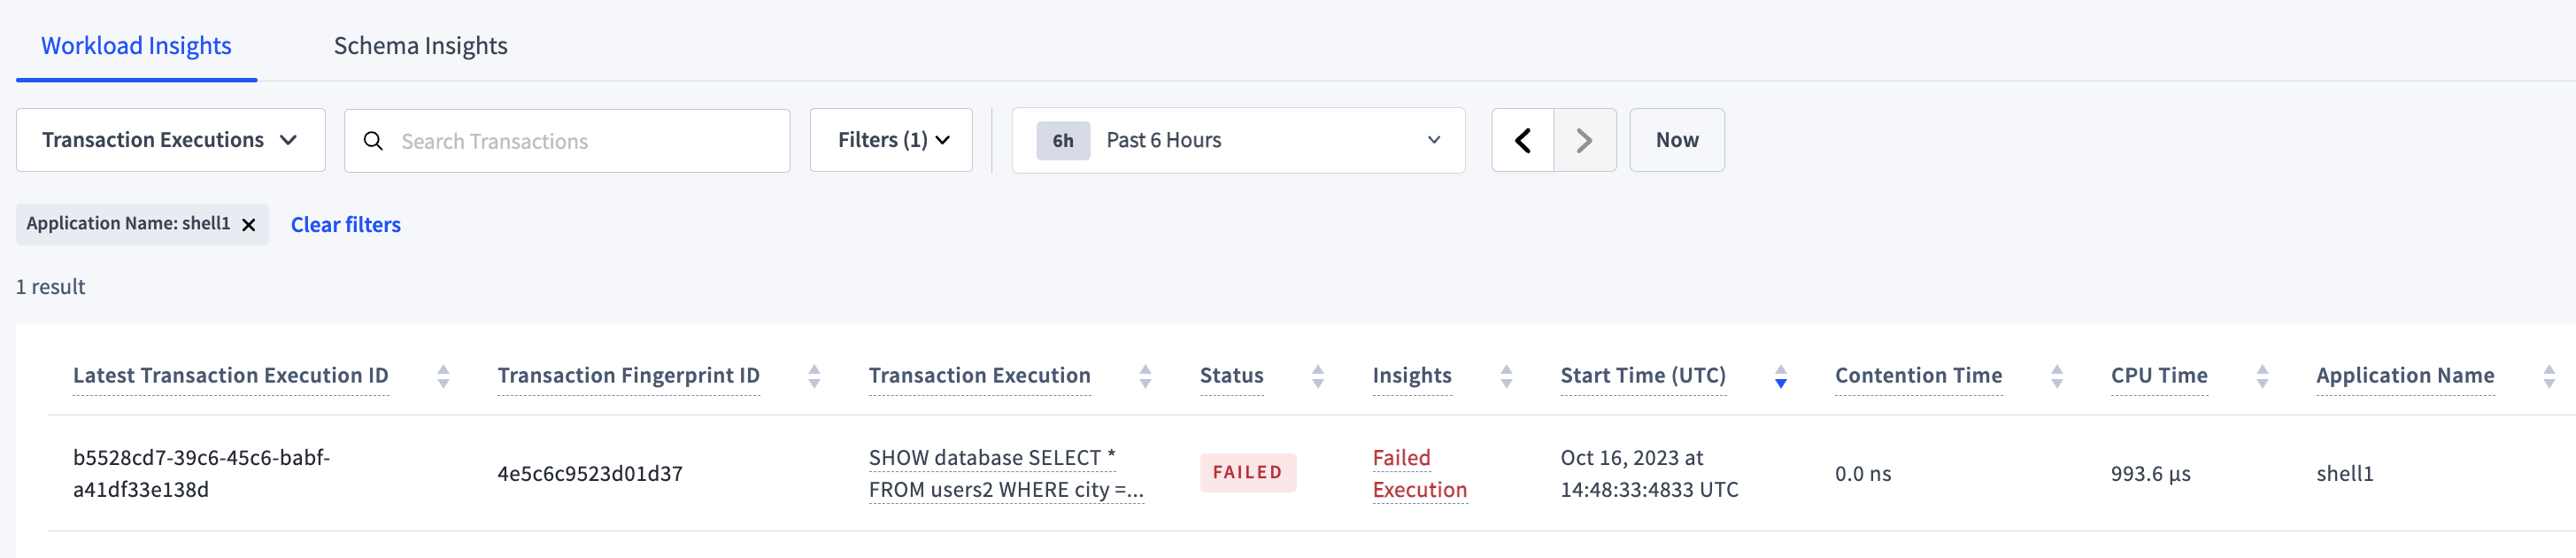Image resolution: width=2576 pixels, height=558 pixels.
Task: Click the sort icon on Transaction Fingerprint ID column
Action: tap(815, 376)
